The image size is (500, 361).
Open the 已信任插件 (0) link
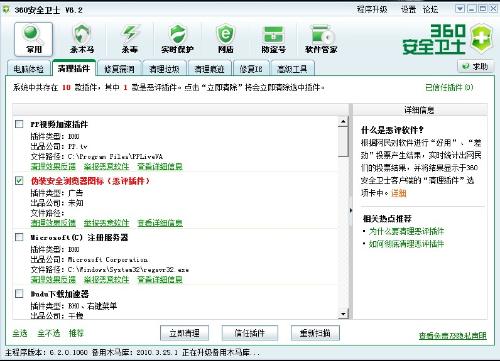point(449,87)
